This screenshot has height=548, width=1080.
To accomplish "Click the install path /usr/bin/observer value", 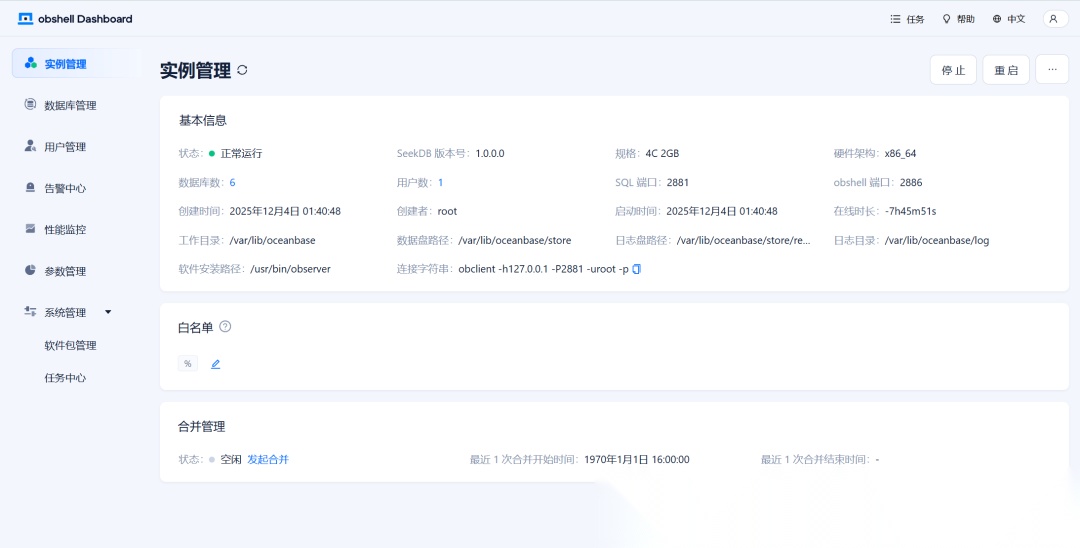I will (290, 269).
